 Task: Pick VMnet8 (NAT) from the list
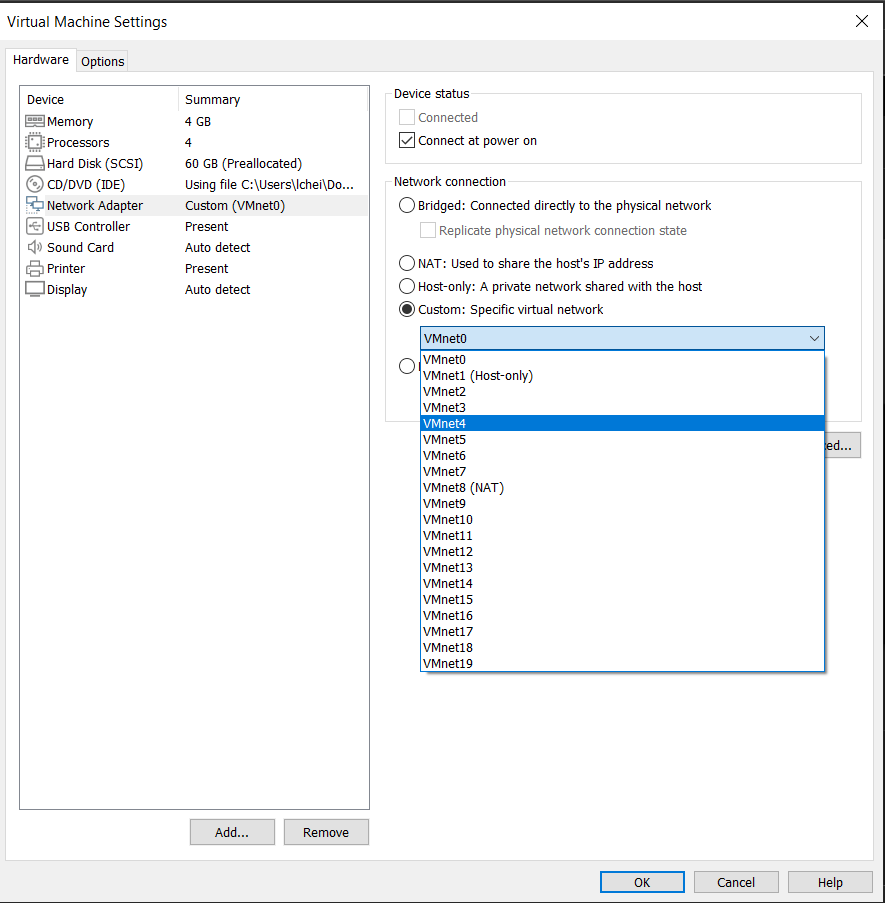[622, 488]
